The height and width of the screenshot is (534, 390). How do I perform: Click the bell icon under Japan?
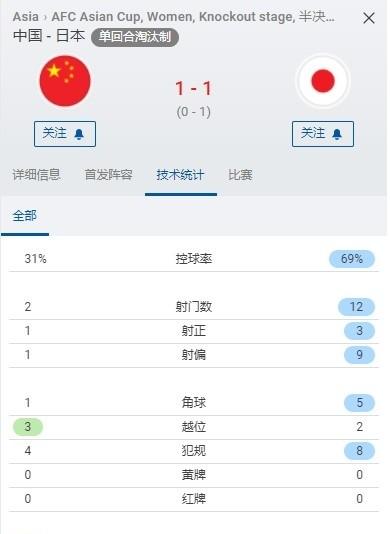coord(337,134)
